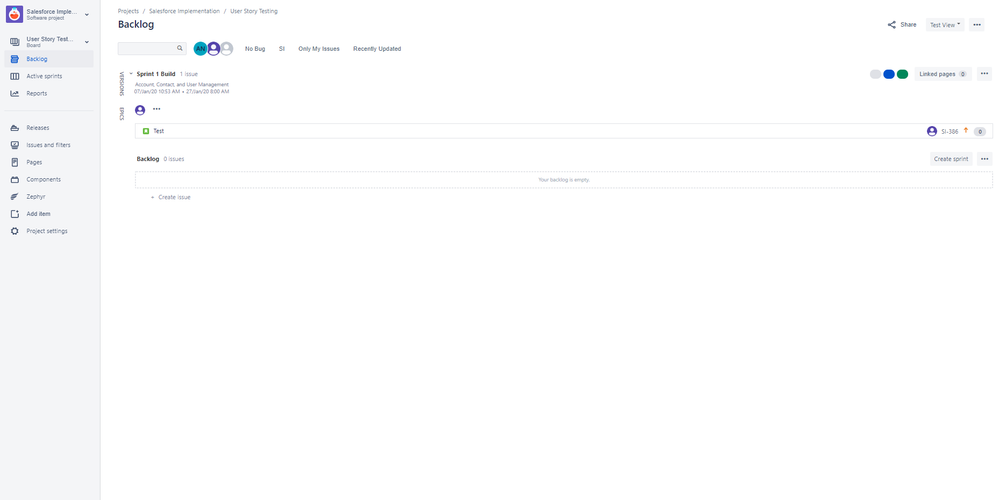Open Project settings from the sidebar
999x500 pixels.
tap(48, 231)
